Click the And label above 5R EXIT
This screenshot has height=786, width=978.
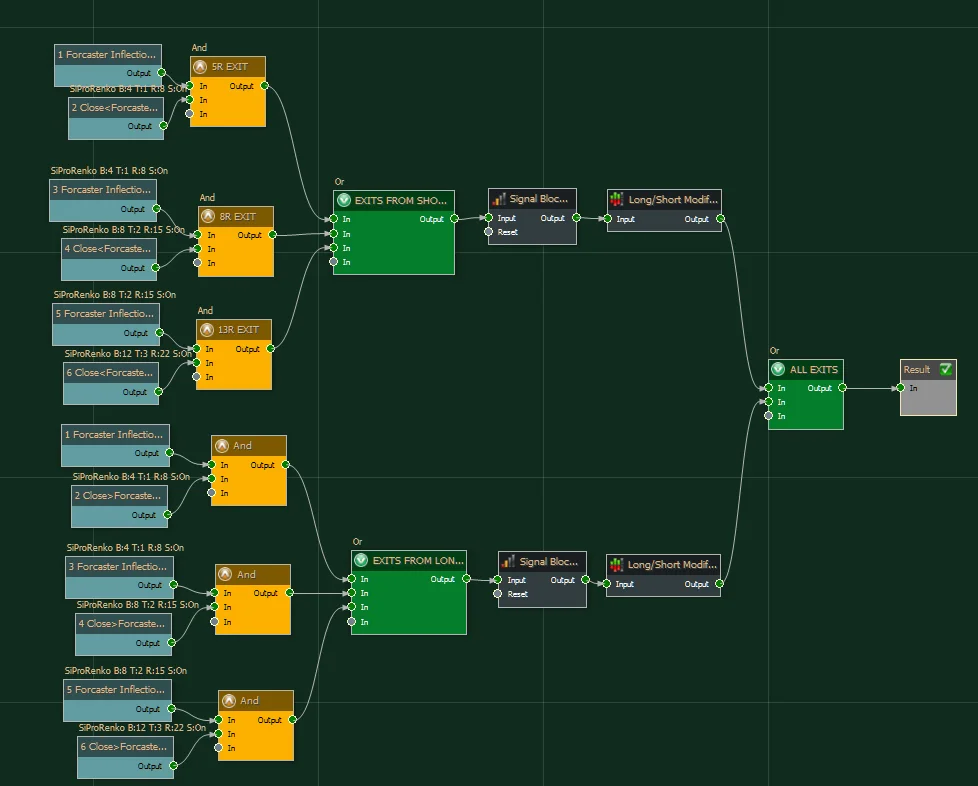199,47
